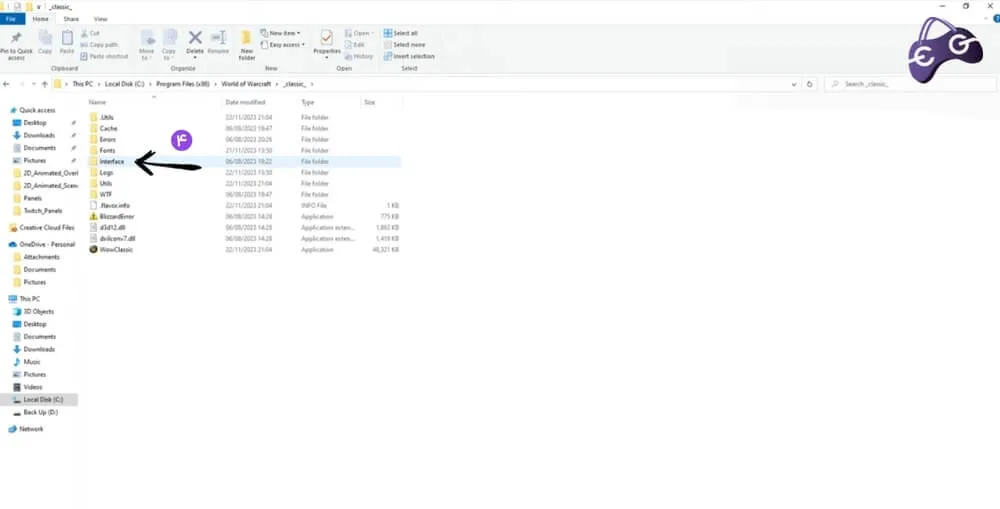Open the New item dropdown
The width and height of the screenshot is (1000, 509).
(x=281, y=33)
